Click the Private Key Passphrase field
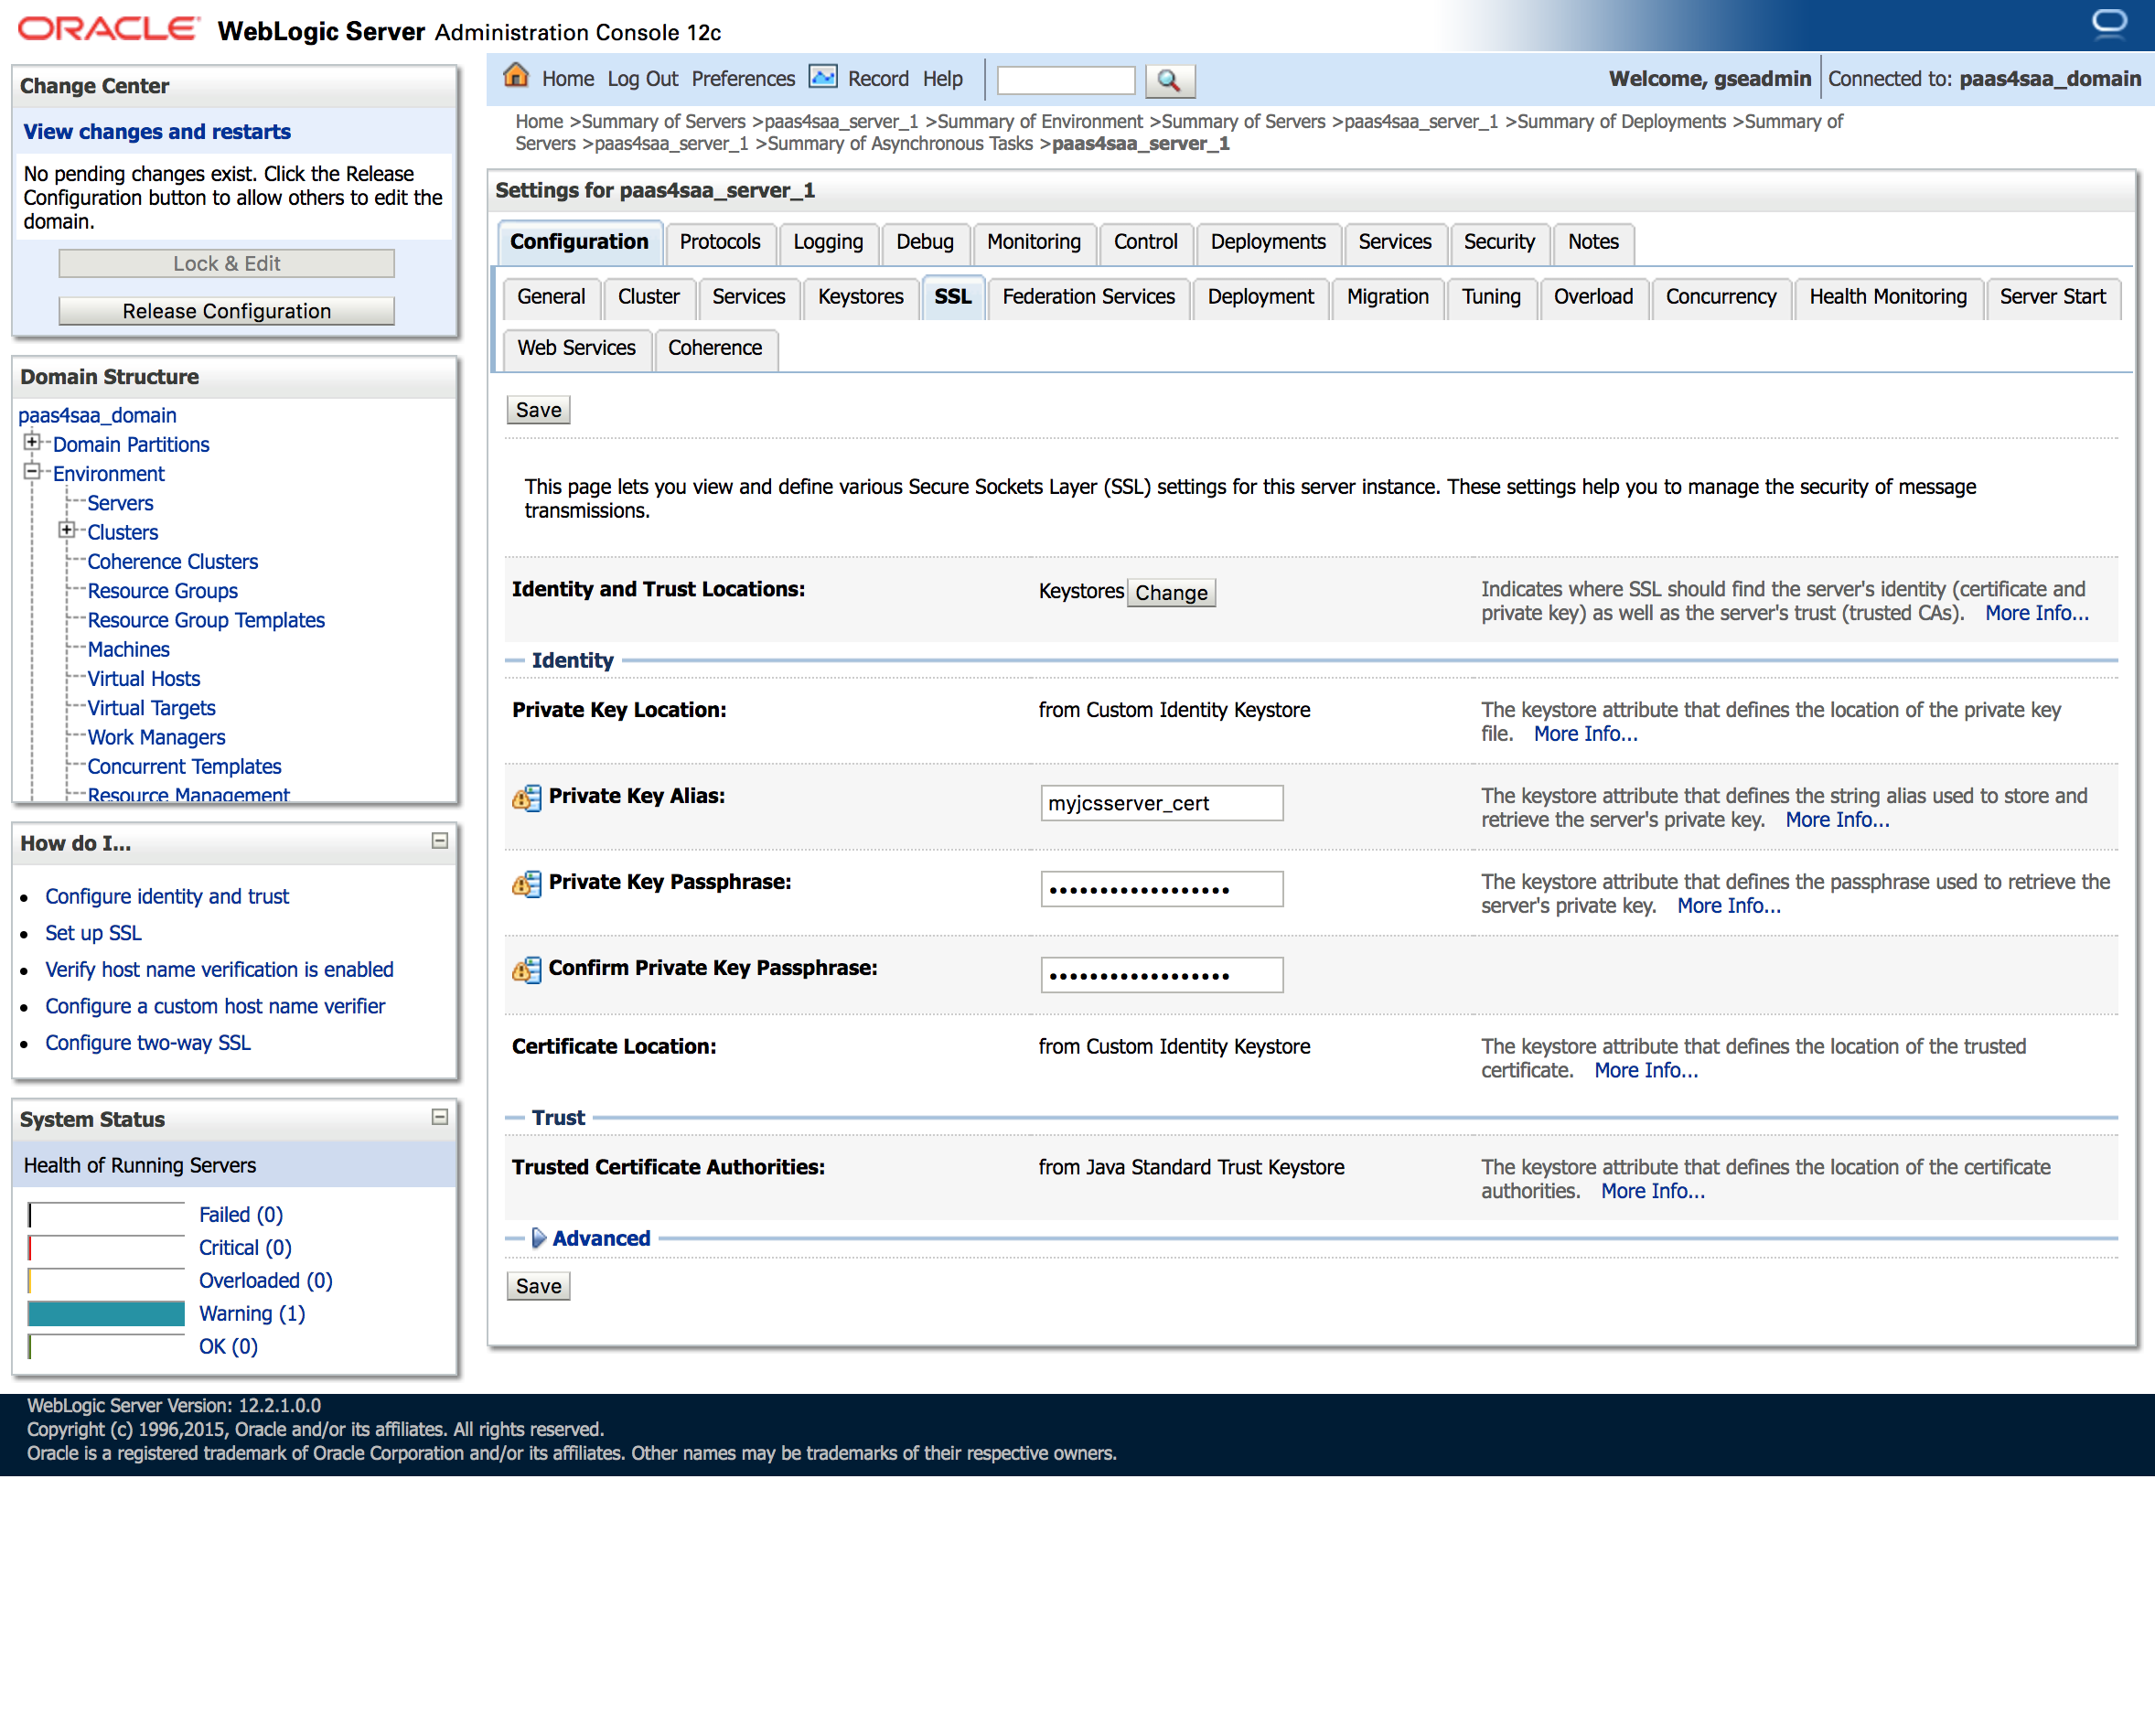2155x1736 pixels. coord(1161,889)
